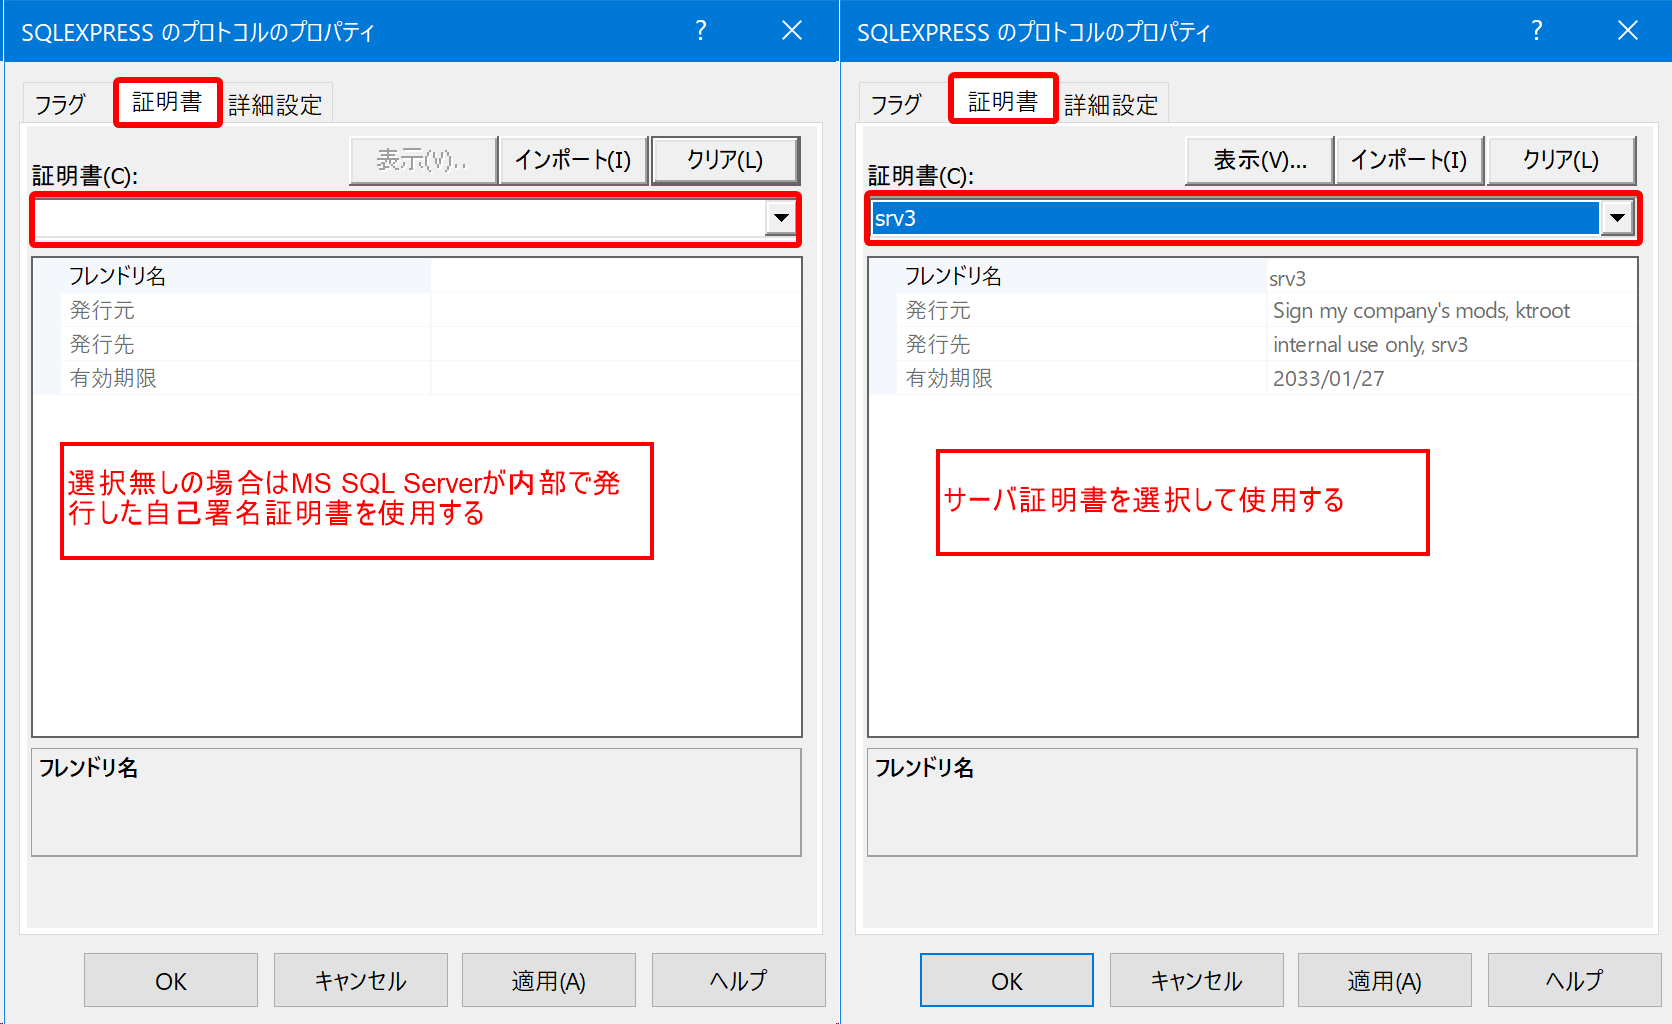Click インポート(I) button in left dialog

[x=573, y=160]
